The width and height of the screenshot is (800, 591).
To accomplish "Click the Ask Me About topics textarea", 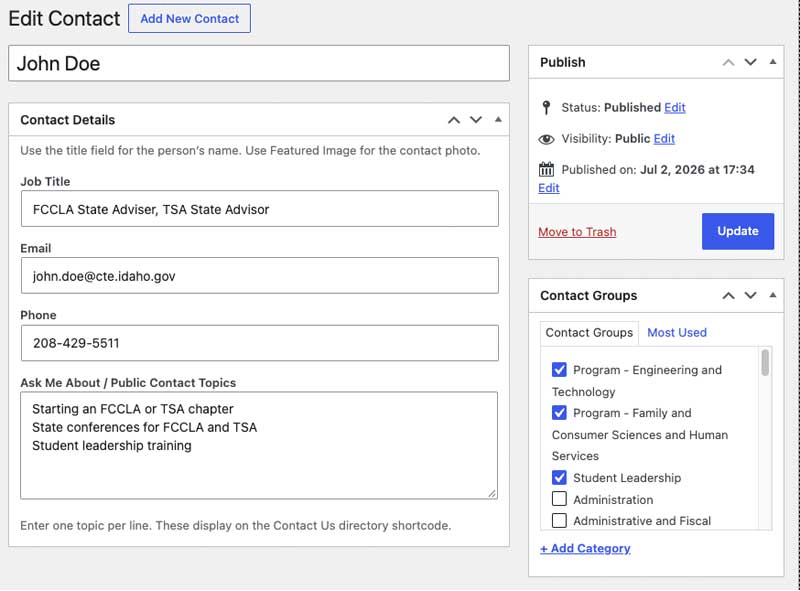I will click(x=259, y=446).
